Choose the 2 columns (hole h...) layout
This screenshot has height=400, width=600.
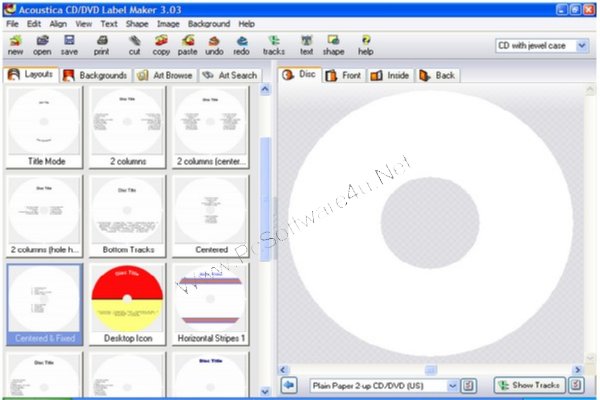tap(44, 216)
